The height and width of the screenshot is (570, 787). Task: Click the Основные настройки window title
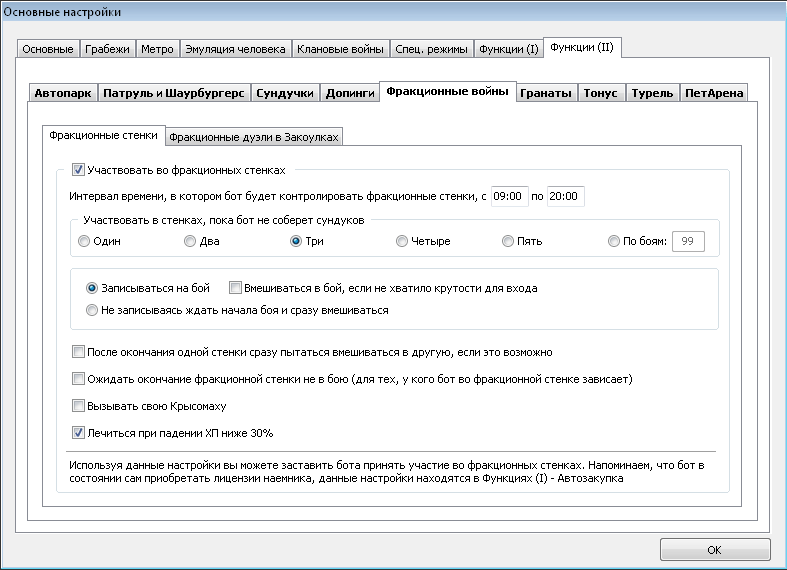[62, 12]
